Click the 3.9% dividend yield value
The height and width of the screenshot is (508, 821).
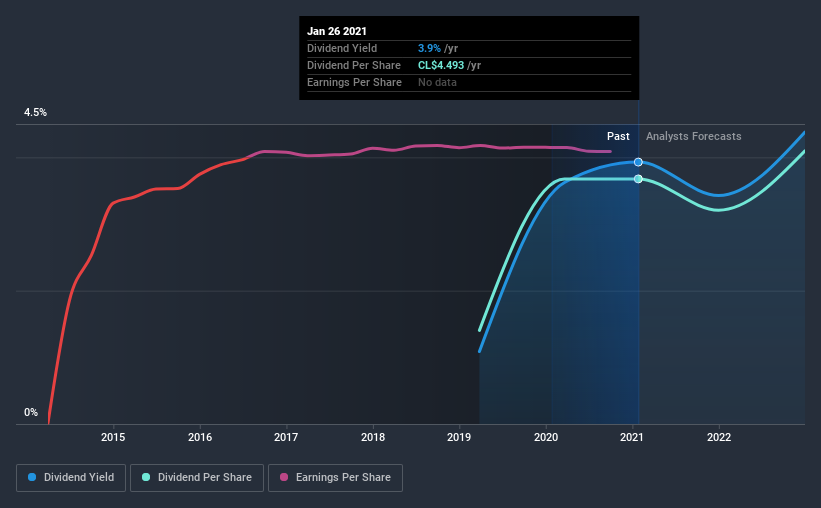(429, 48)
